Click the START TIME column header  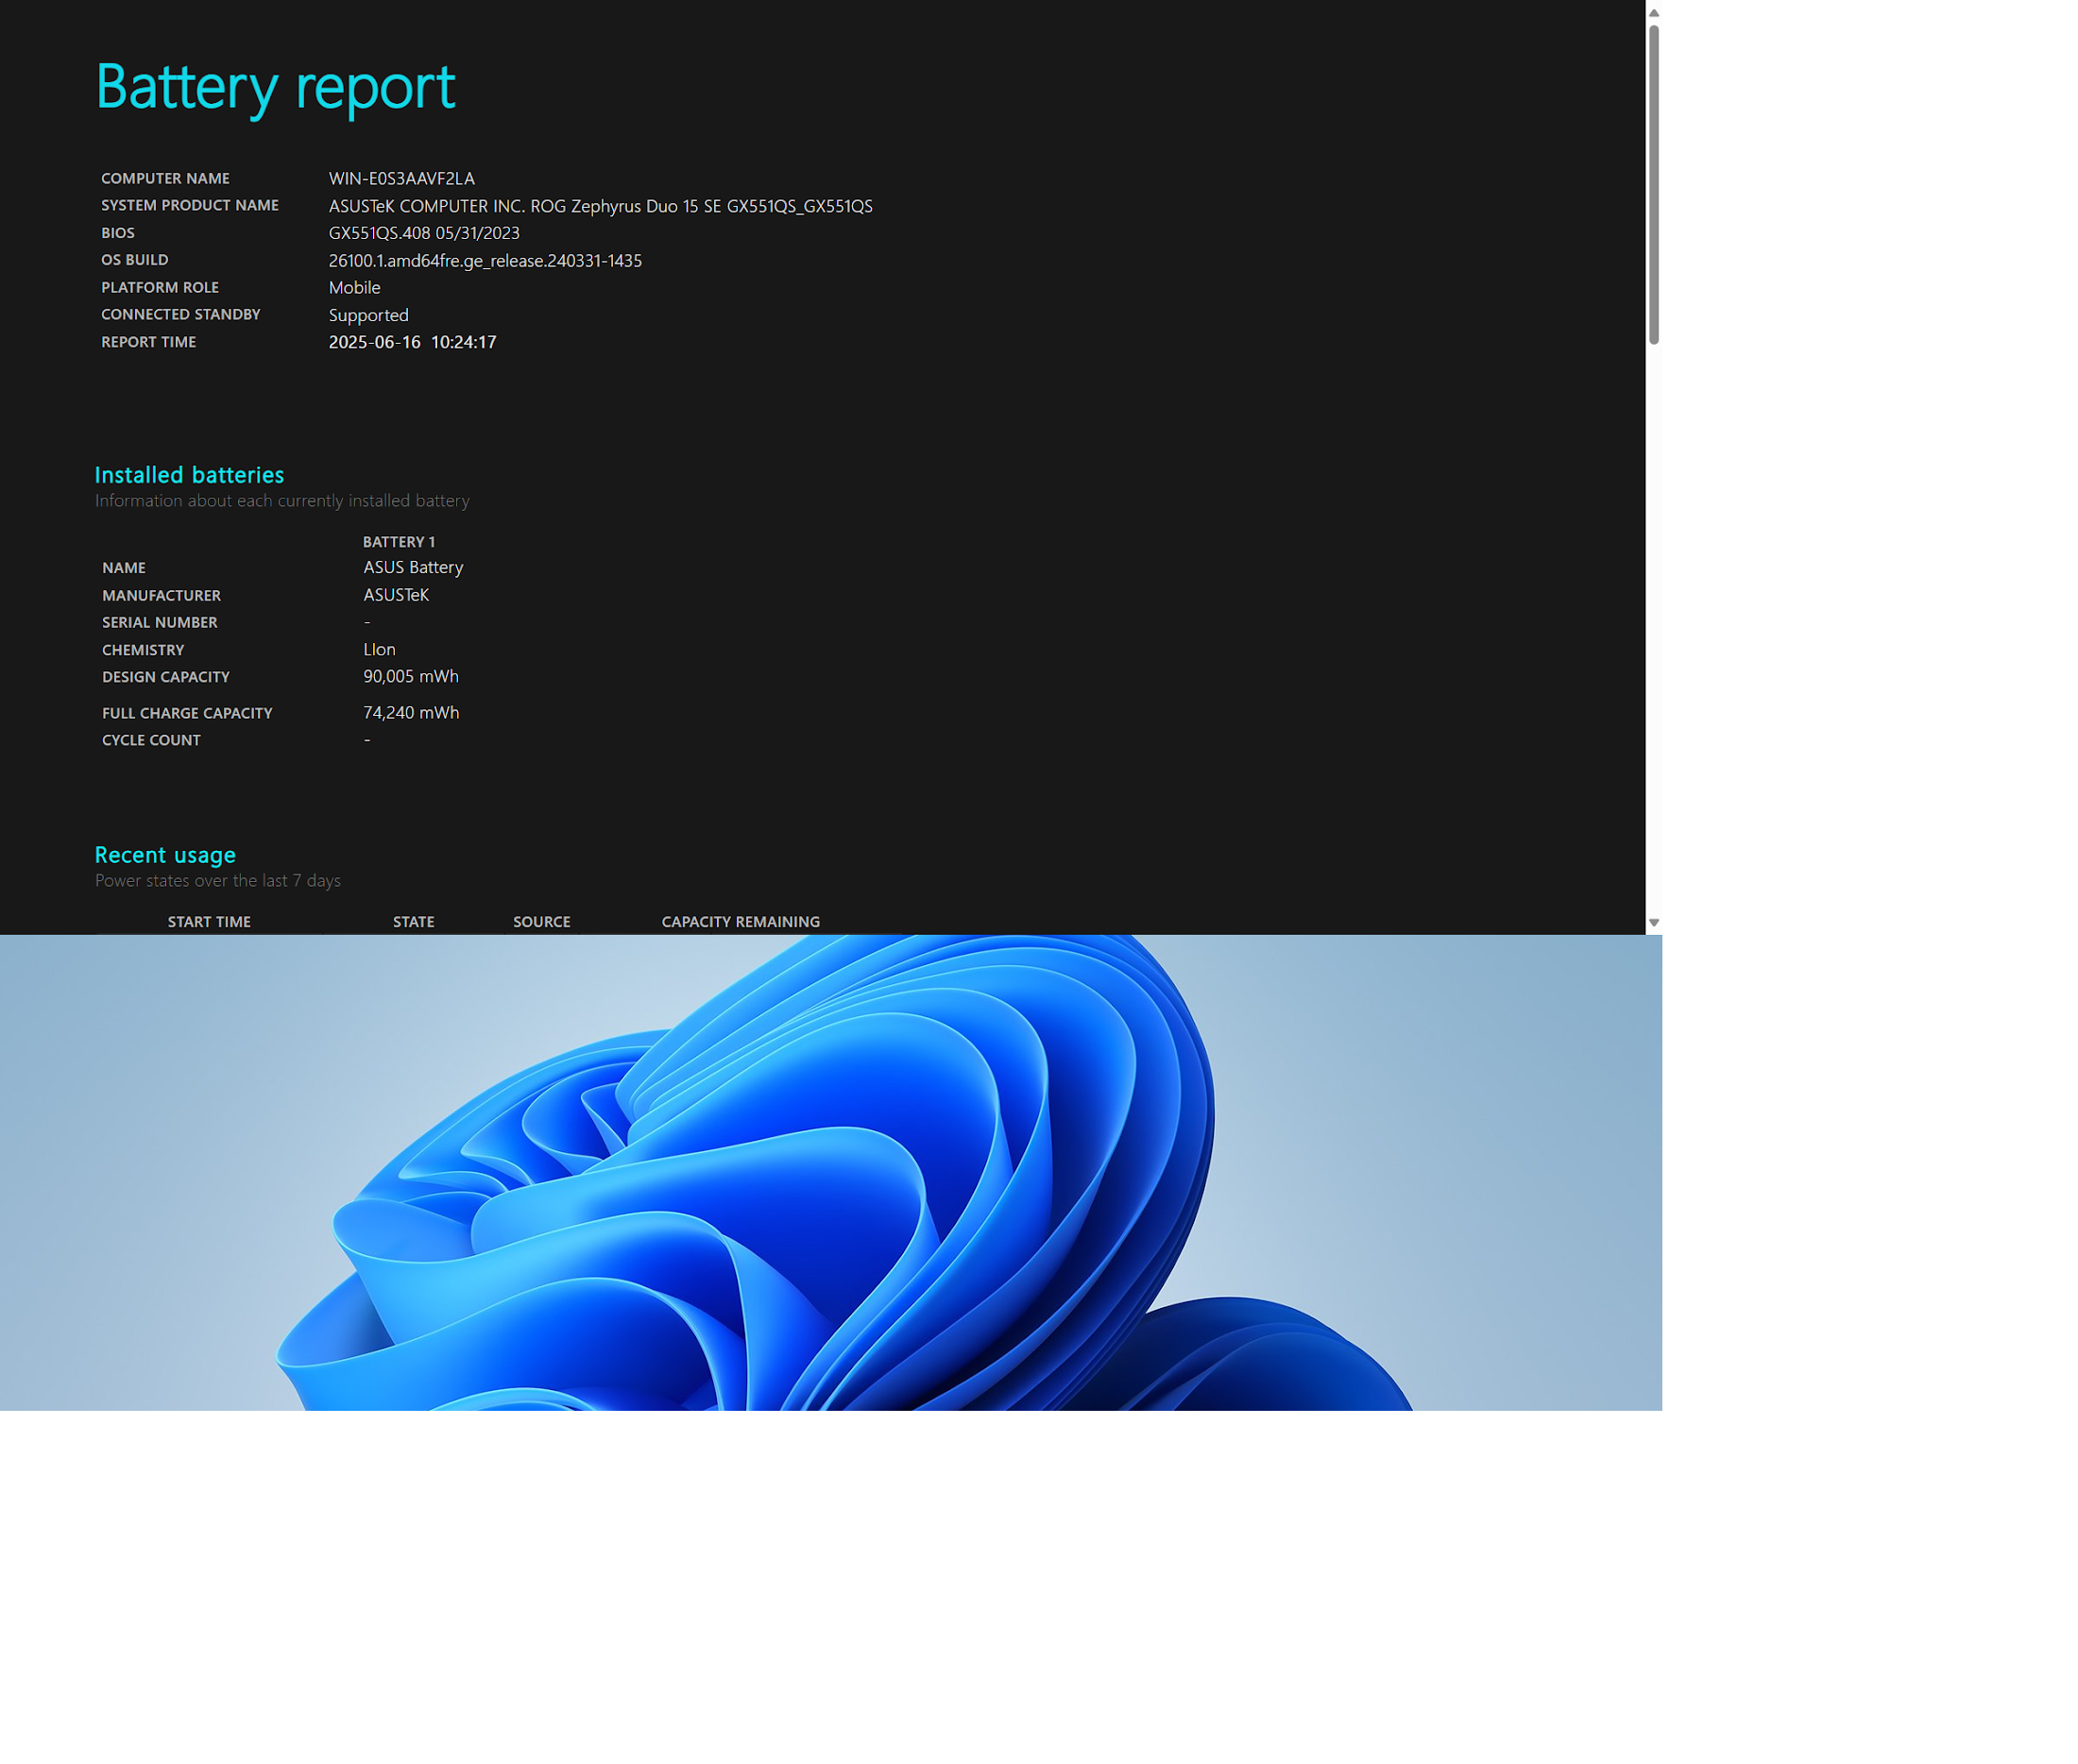tap(209, 922)
